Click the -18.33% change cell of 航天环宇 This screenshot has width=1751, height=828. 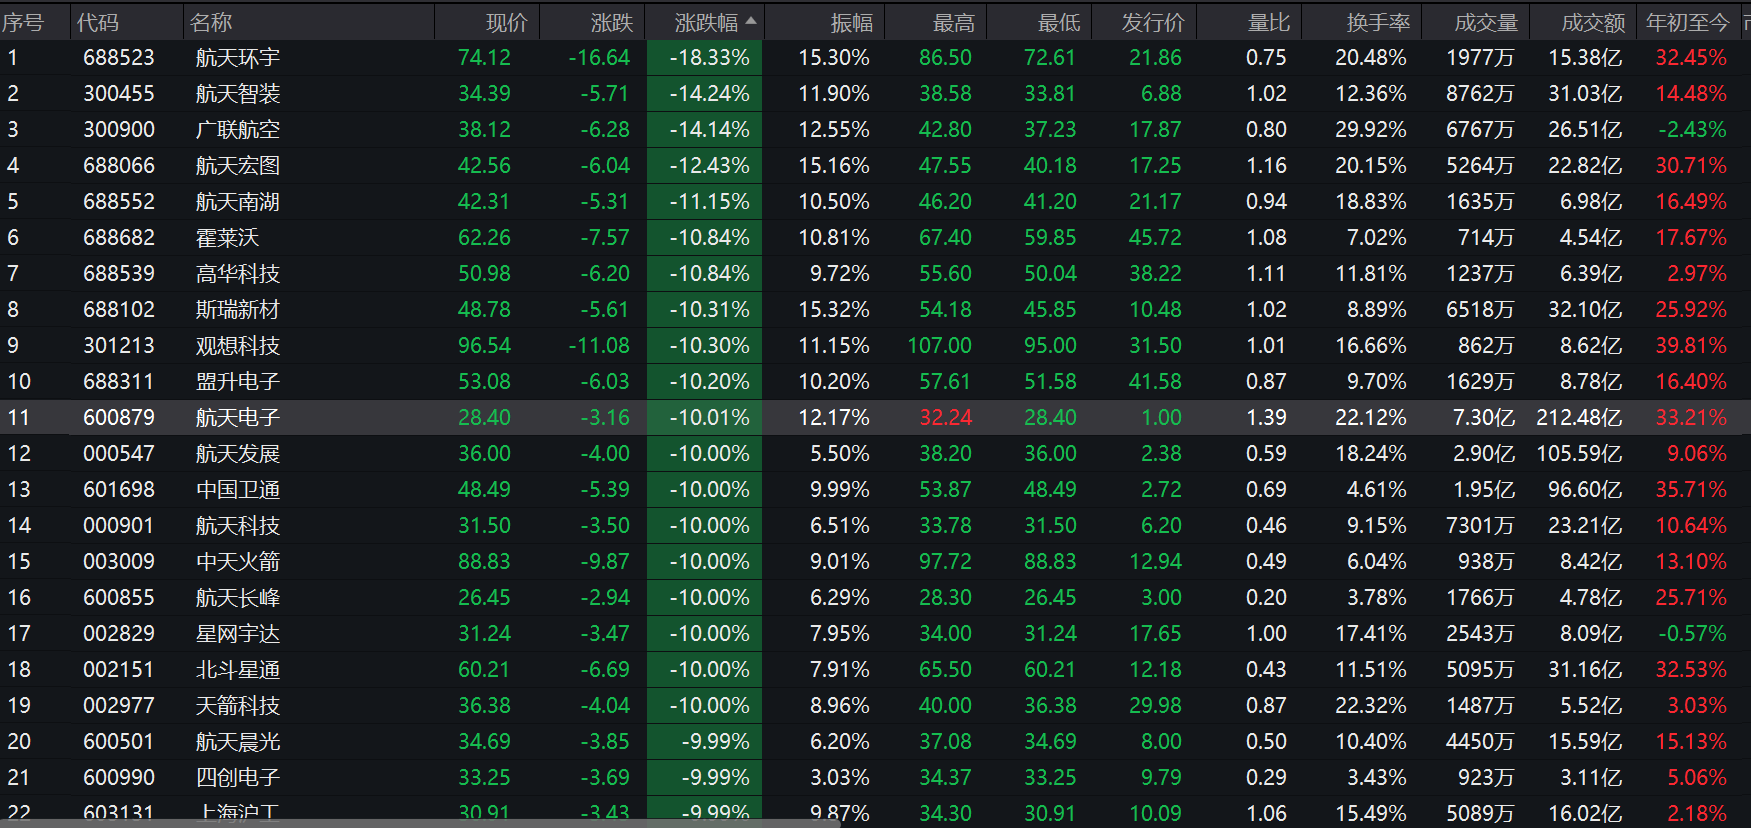click(709, 58)
